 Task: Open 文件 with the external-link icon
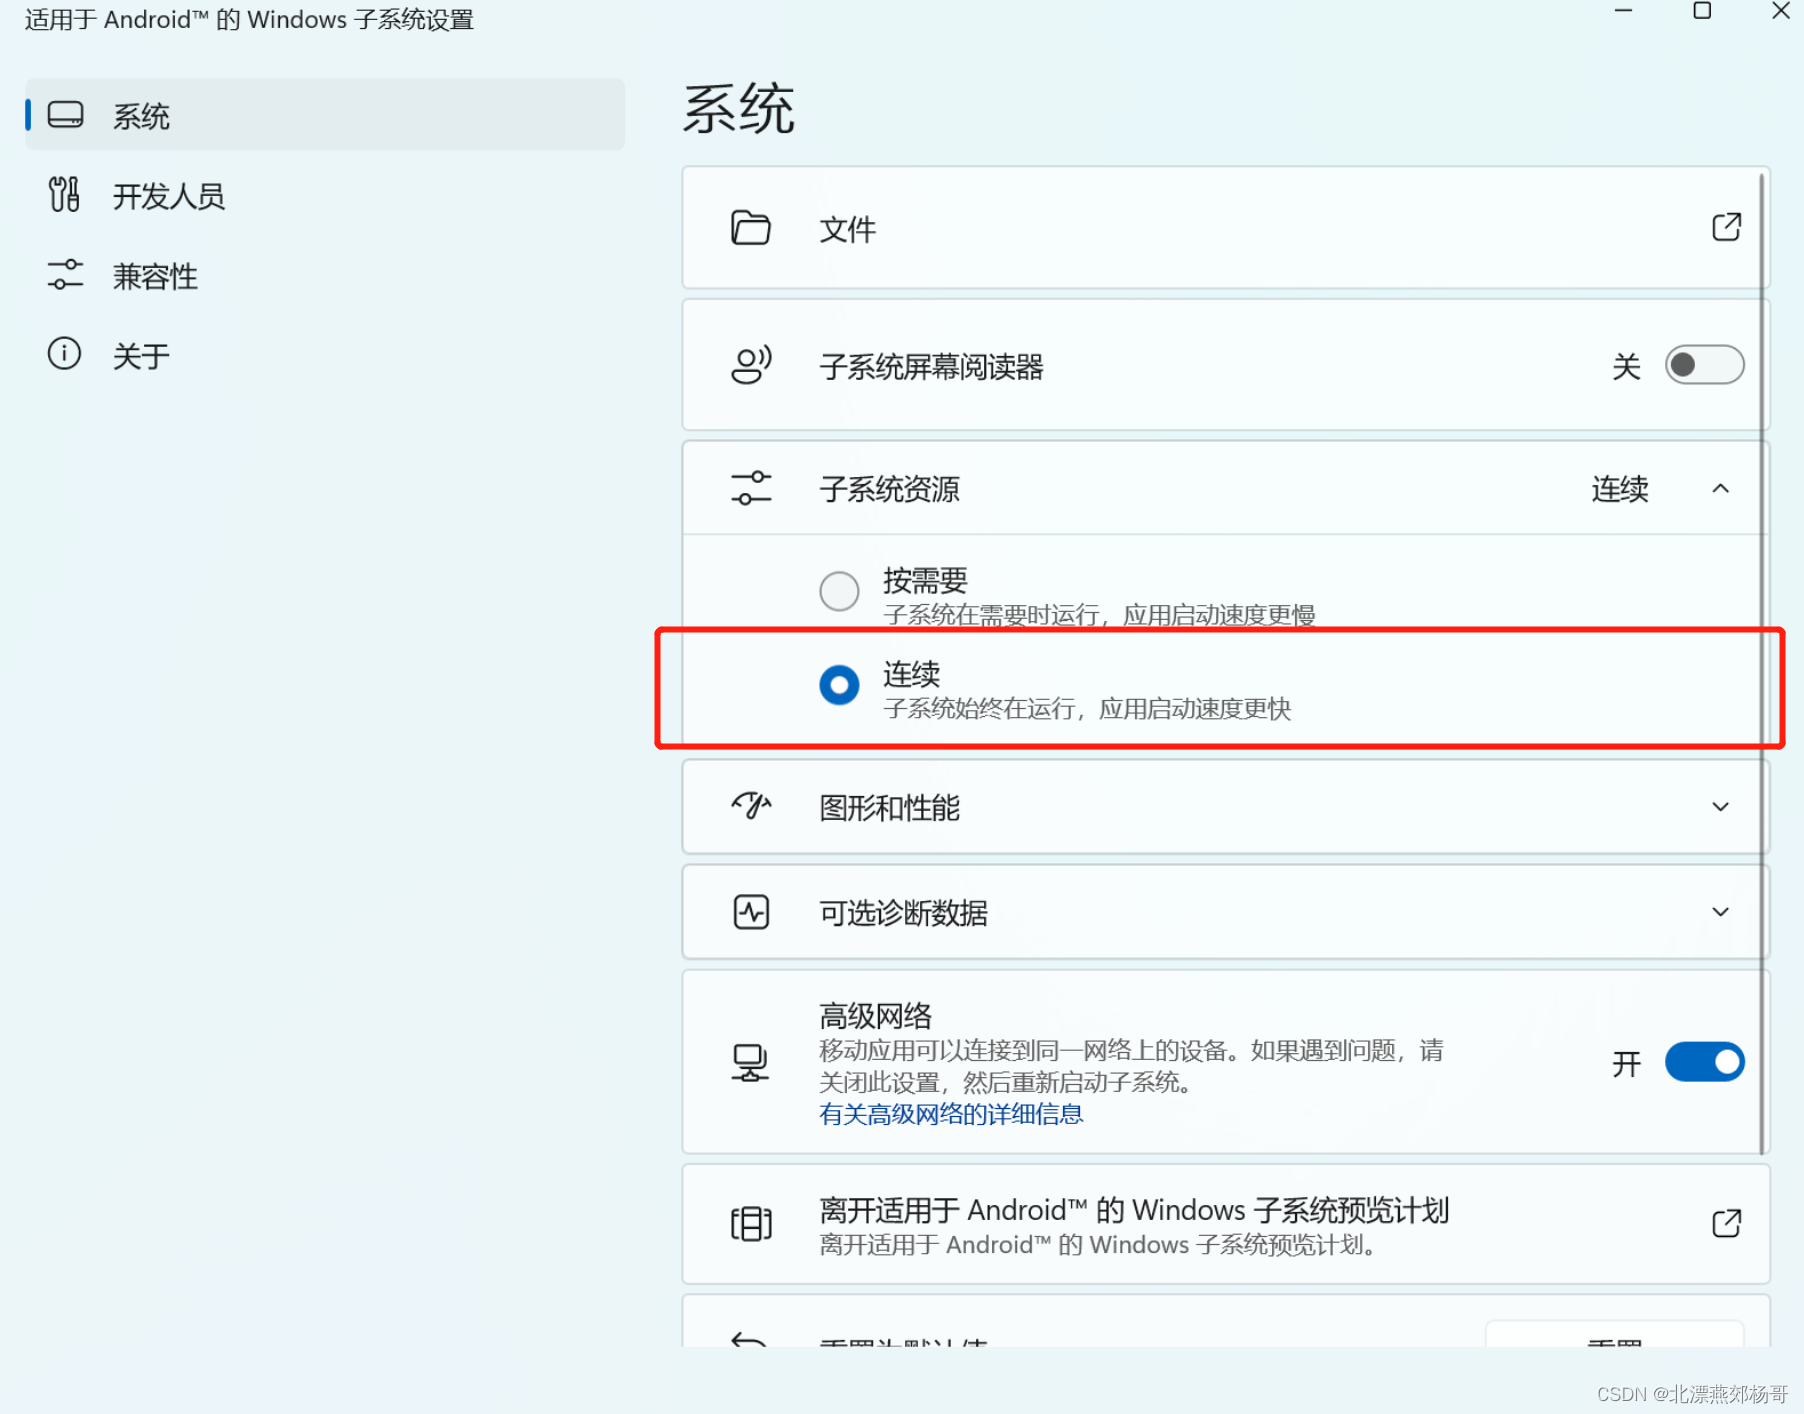(x=1726, y=227)
